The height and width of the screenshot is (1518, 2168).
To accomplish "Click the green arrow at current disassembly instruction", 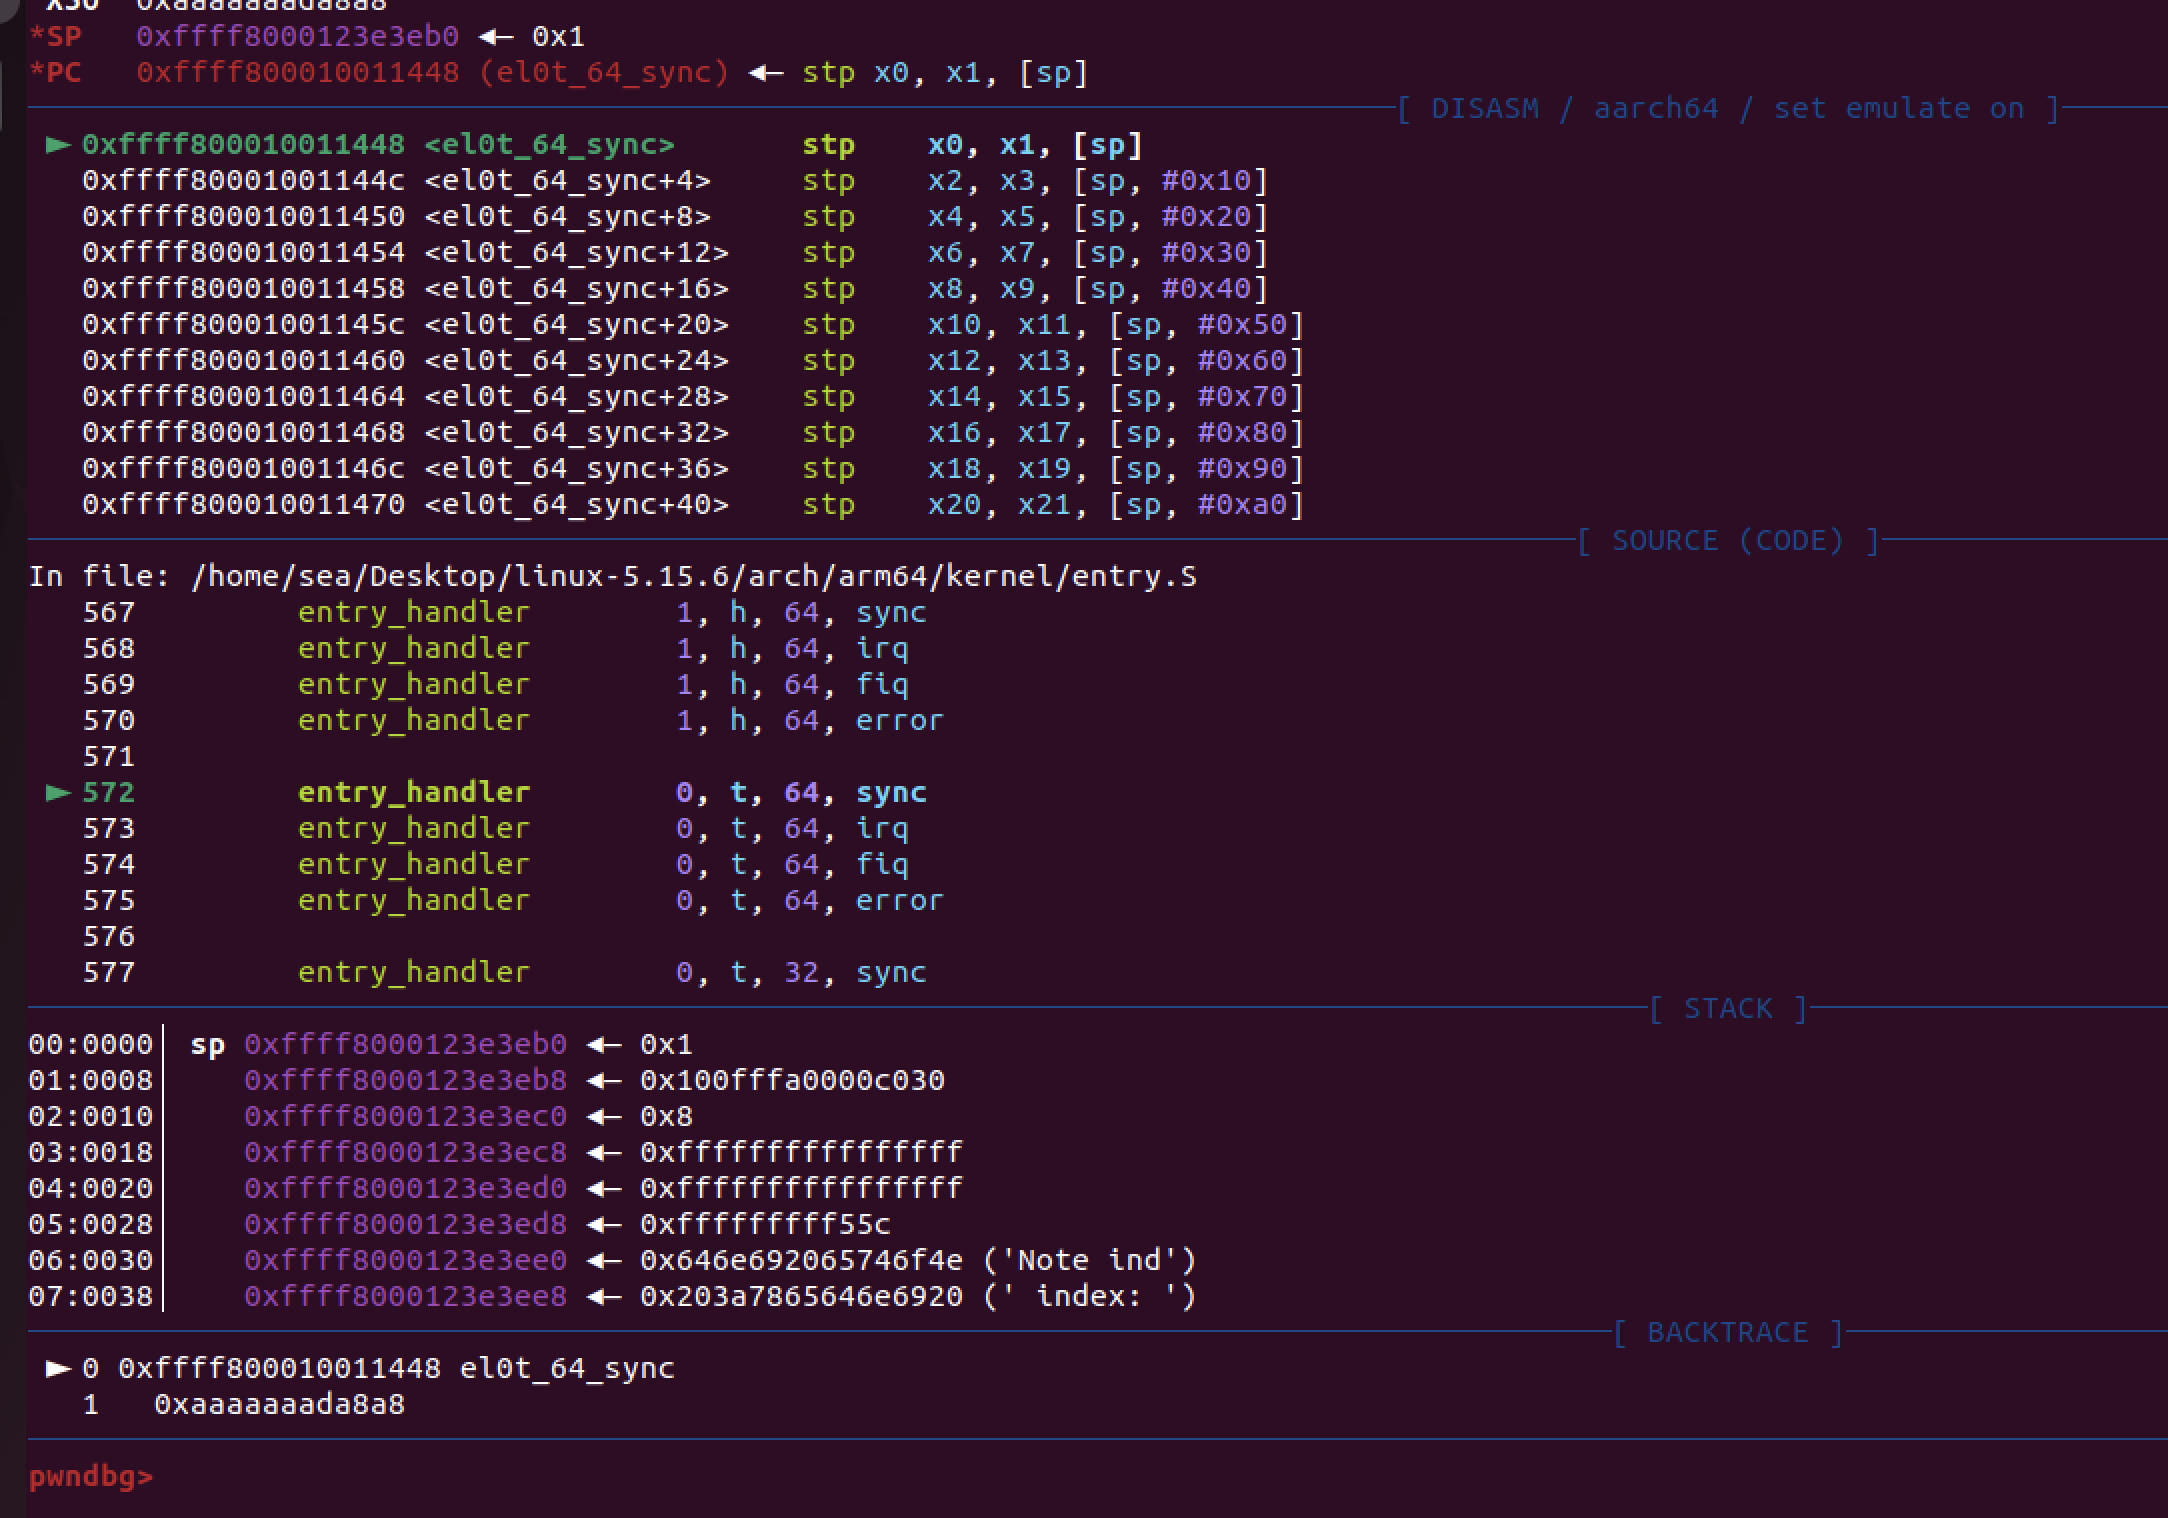I will tap(58, 146).
